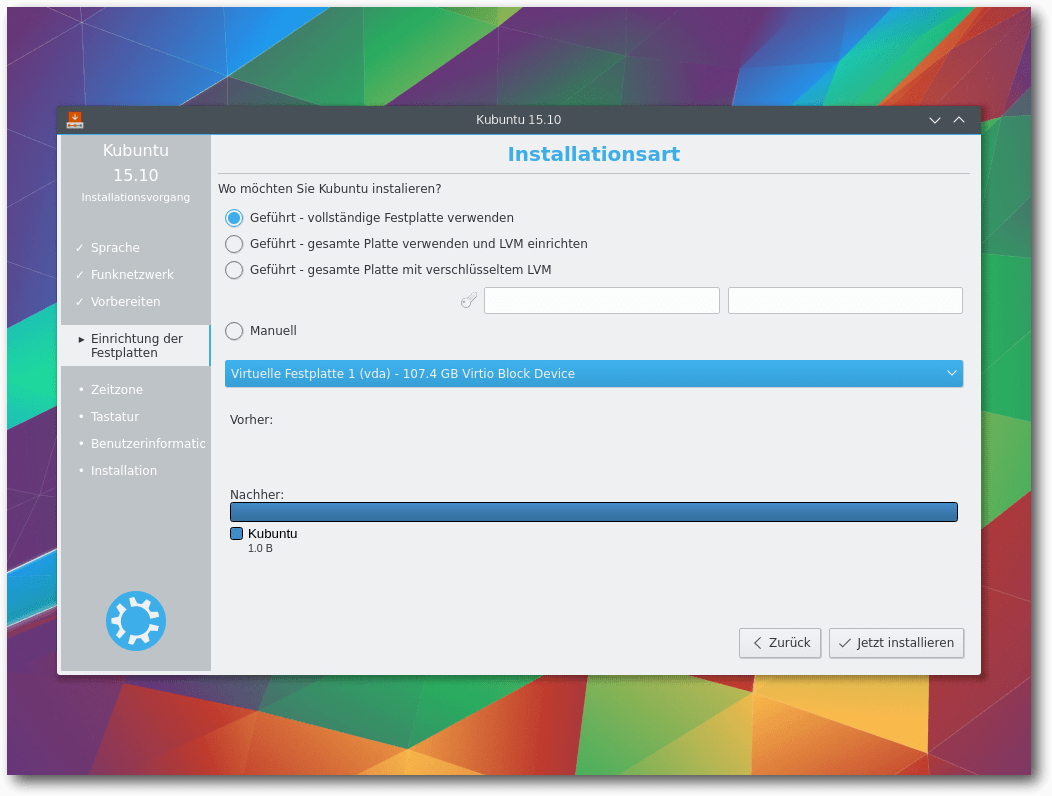Image resolution: width=1052 pixels, height=796 pixels.
Task: Select 'Einrichtung der Festplatten' sidebar step
Action: [137, 346]
